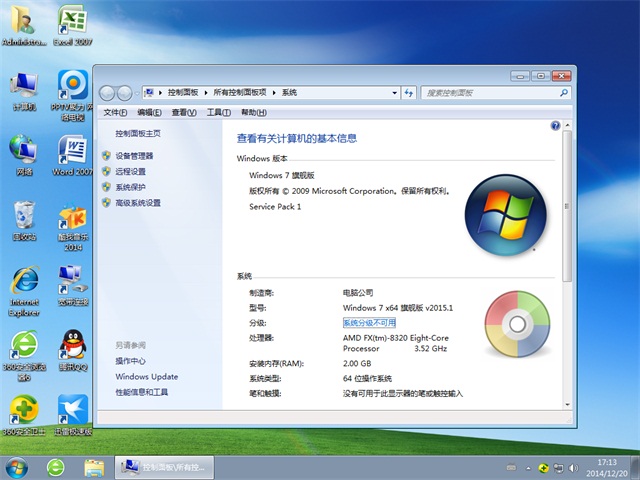Viewport: 640px width, 480px height.
Task: Click the taskbar clock showing 17:13
Action: point(607,468)
